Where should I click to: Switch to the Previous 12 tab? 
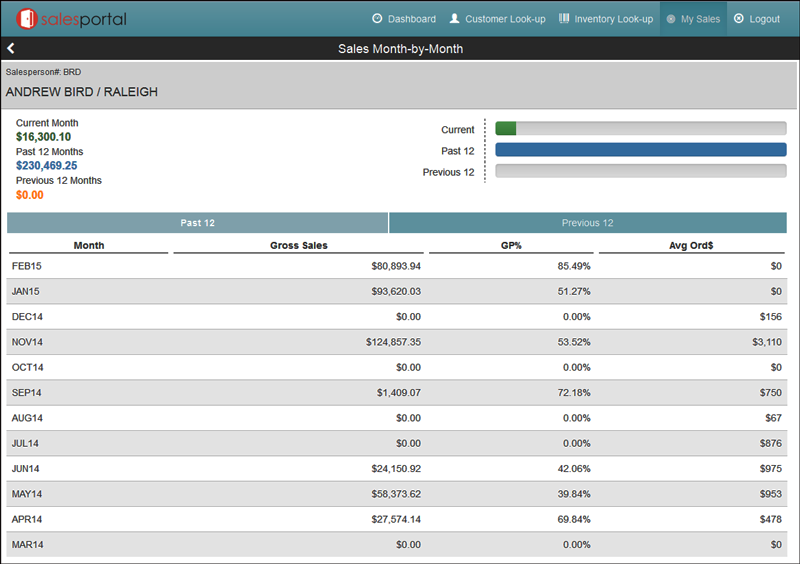(587, 223)
